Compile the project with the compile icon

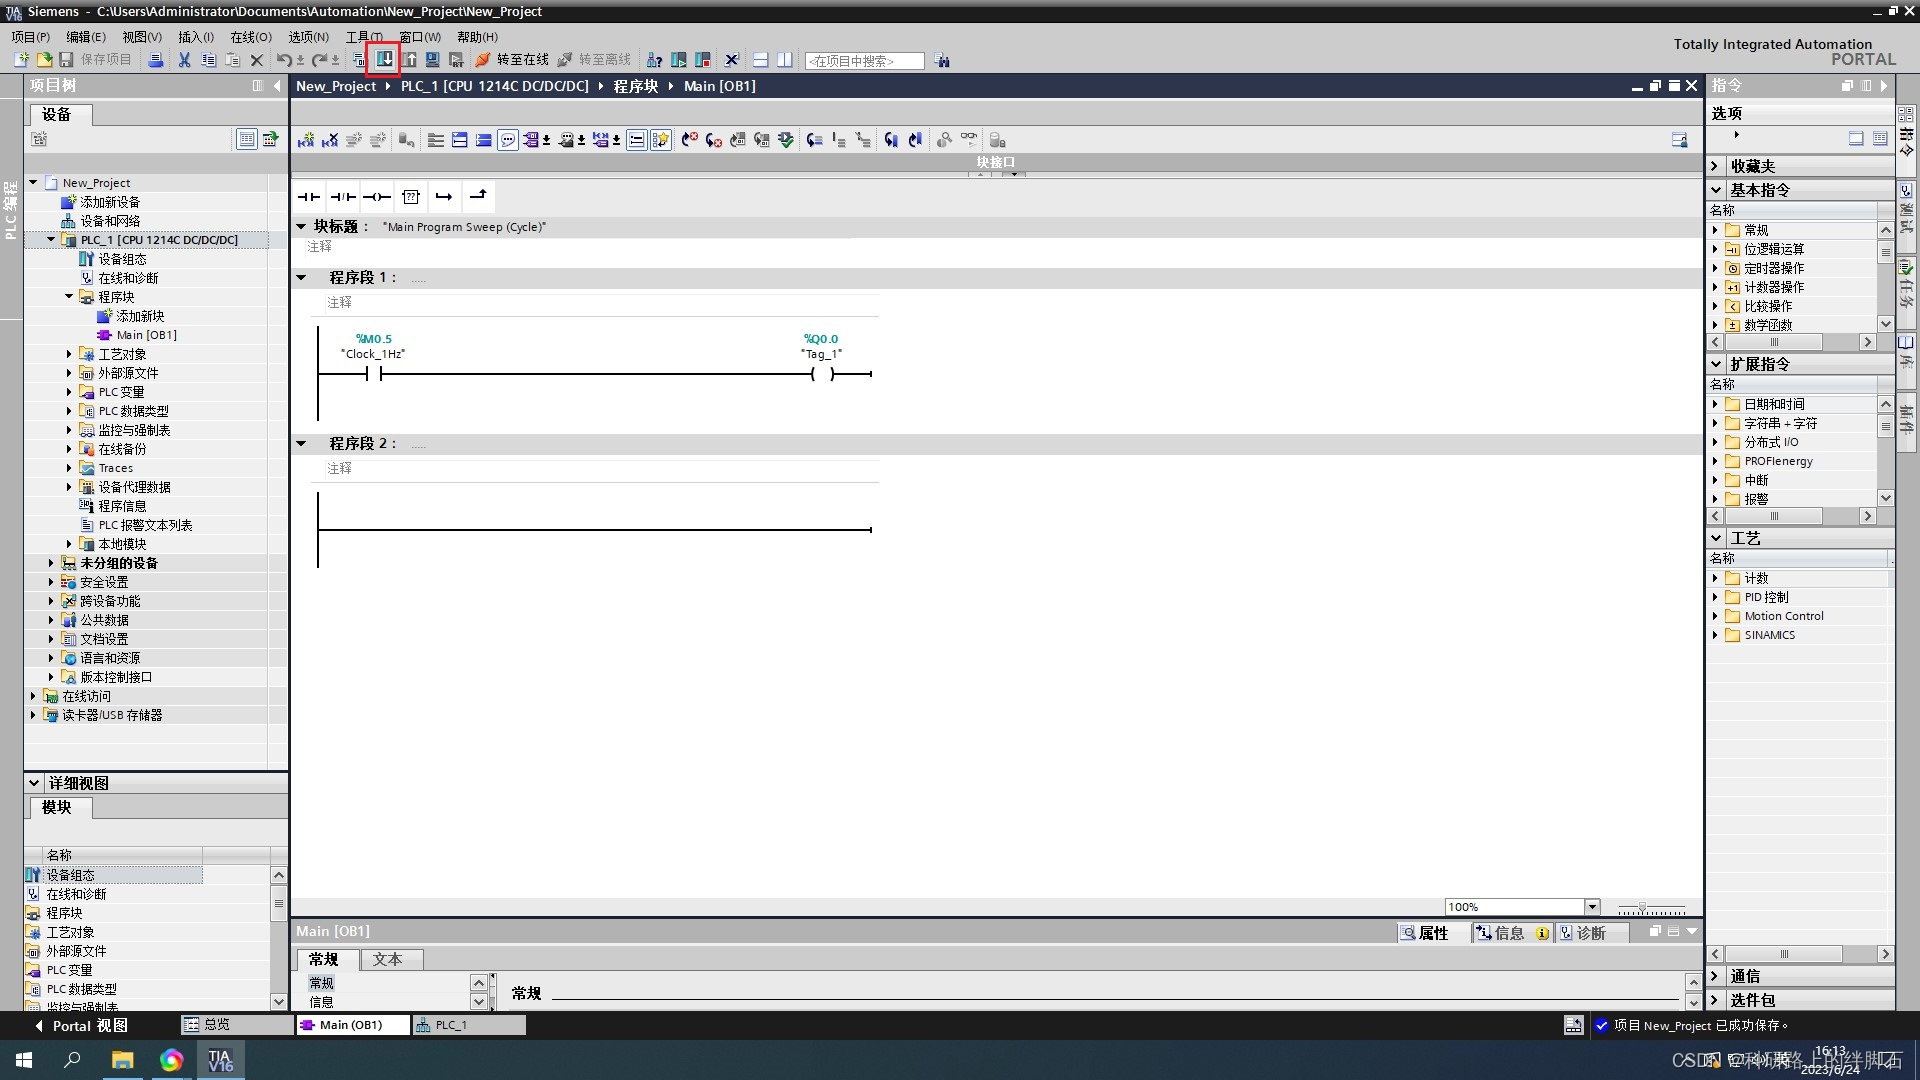(359, 60)
